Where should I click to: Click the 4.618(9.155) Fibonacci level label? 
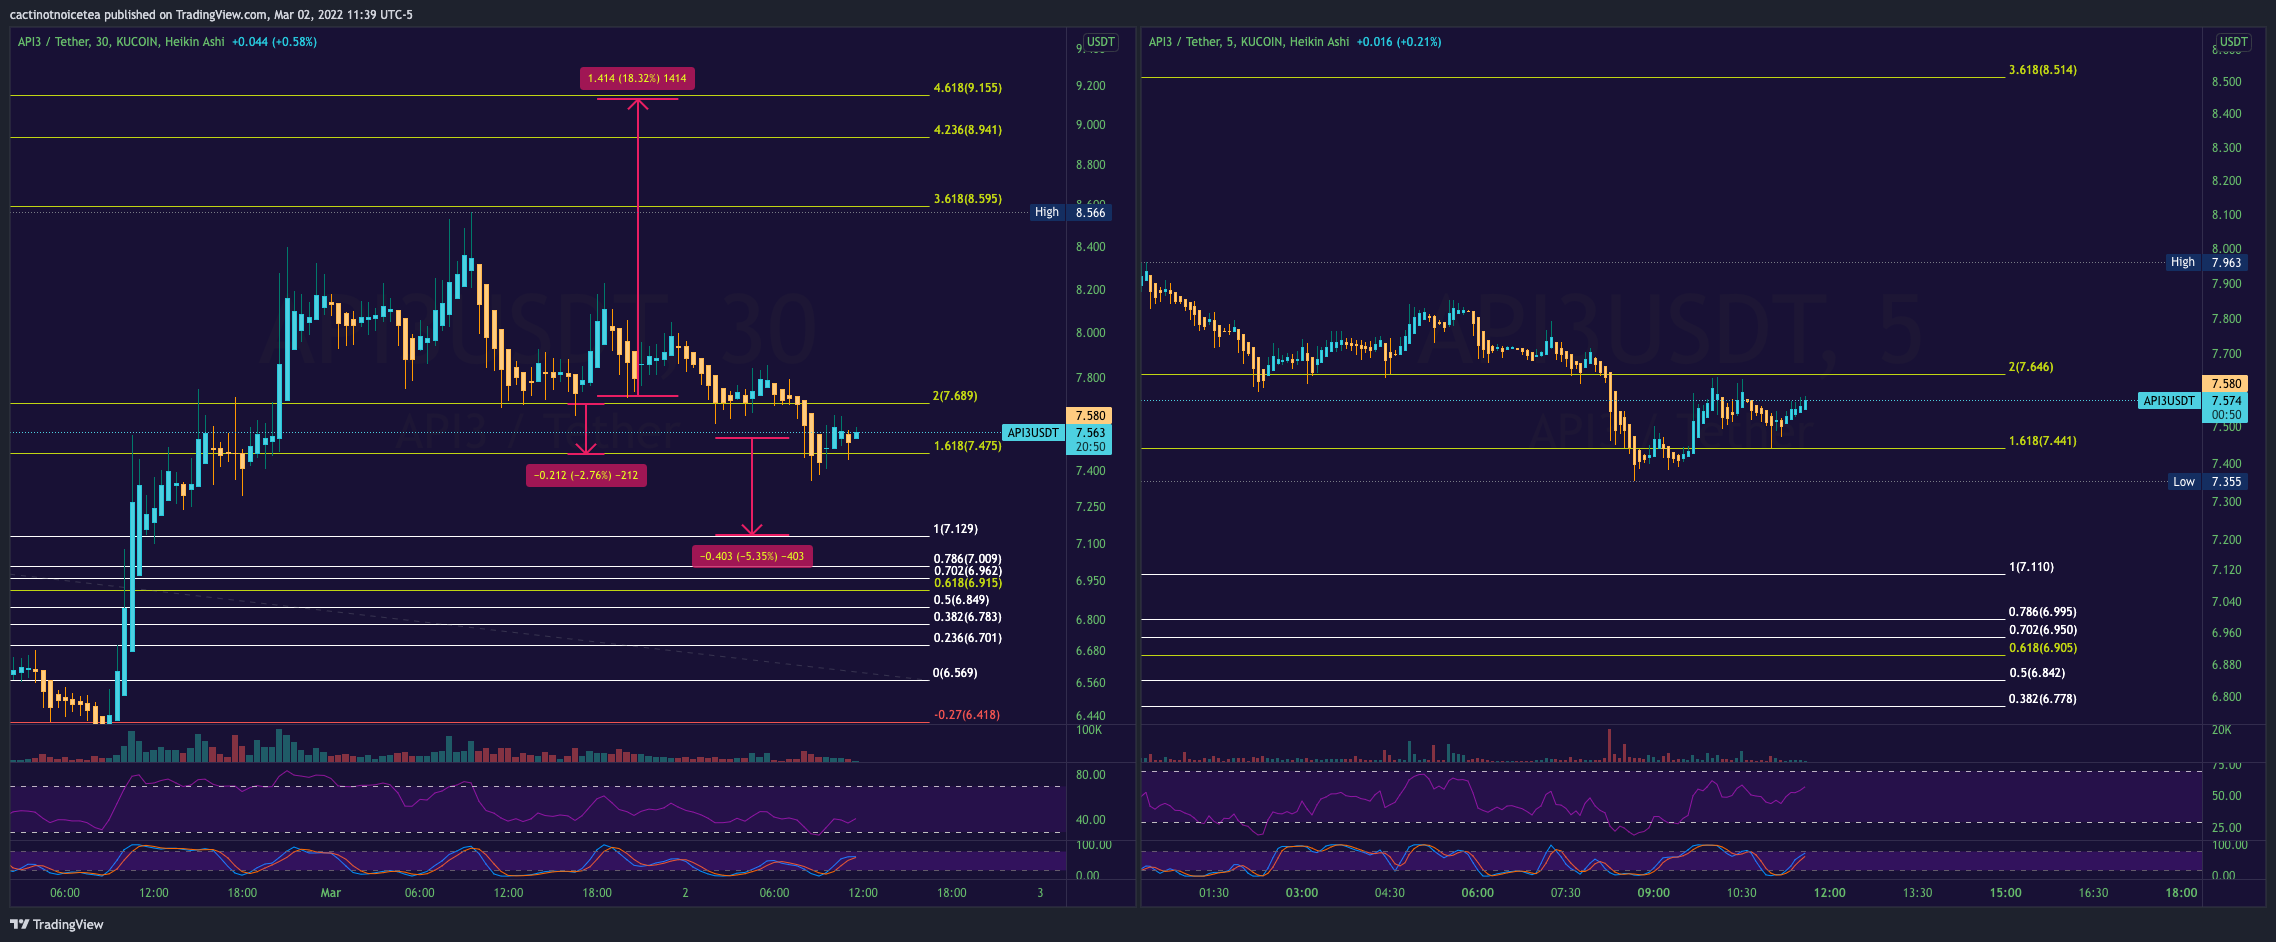pyautogui.click(x=967, y=88)
